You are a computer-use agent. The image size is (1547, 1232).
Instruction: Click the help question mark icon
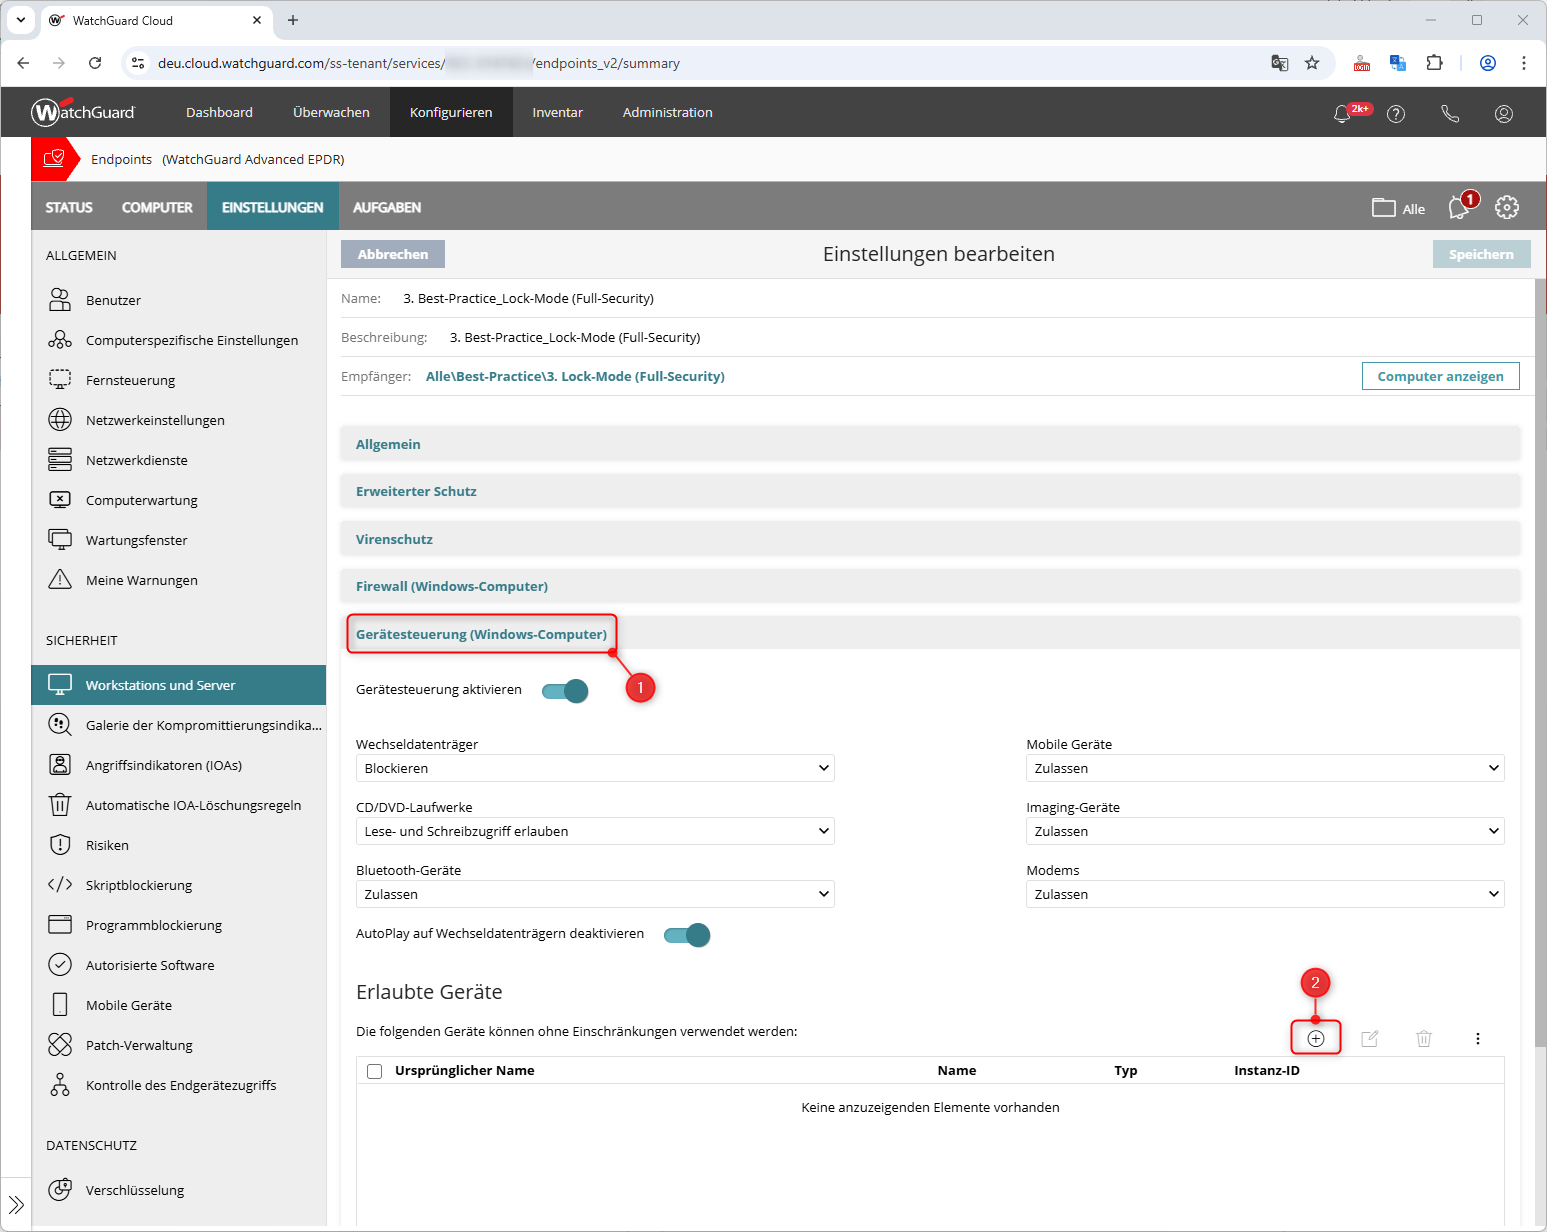click(x=1396, y=114)
